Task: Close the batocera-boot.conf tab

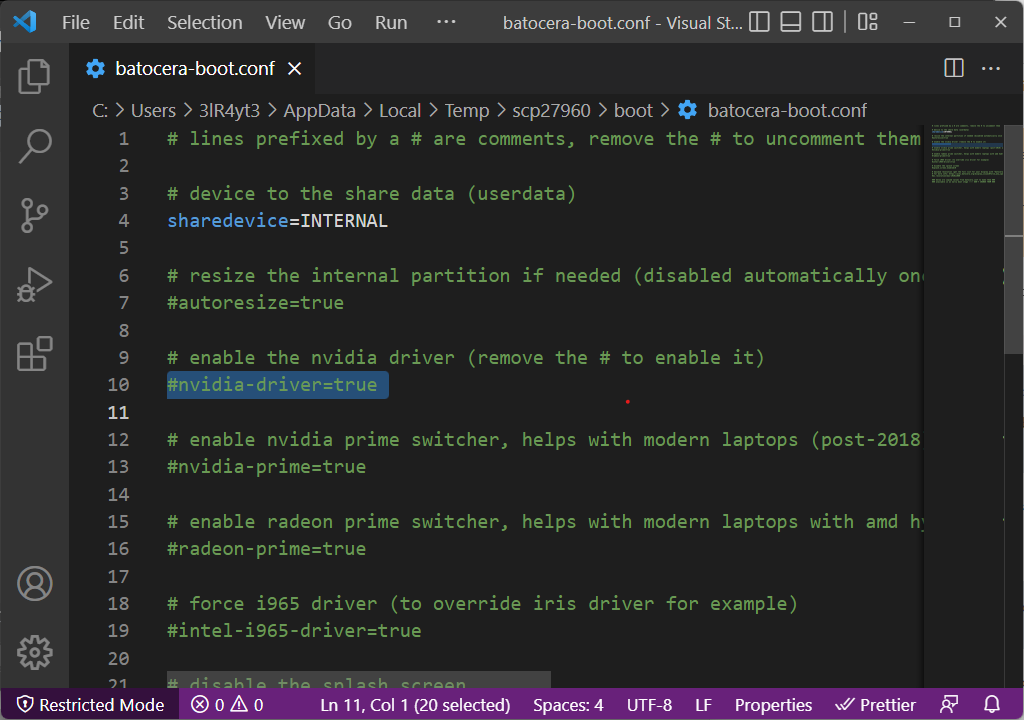Action: 295,69
